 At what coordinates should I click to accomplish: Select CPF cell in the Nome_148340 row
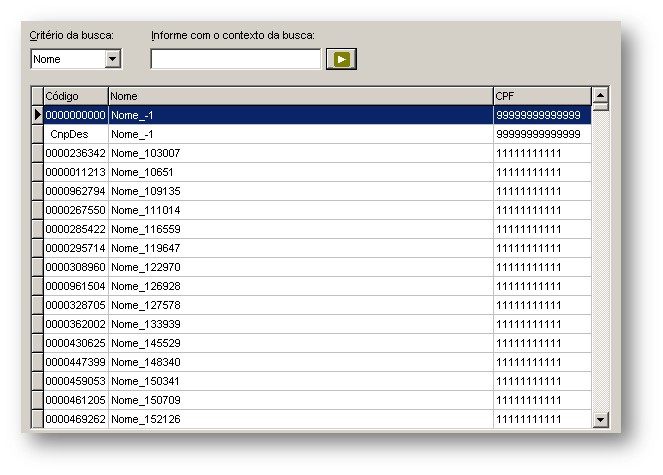pyautogui.click(x=542, y=362)
